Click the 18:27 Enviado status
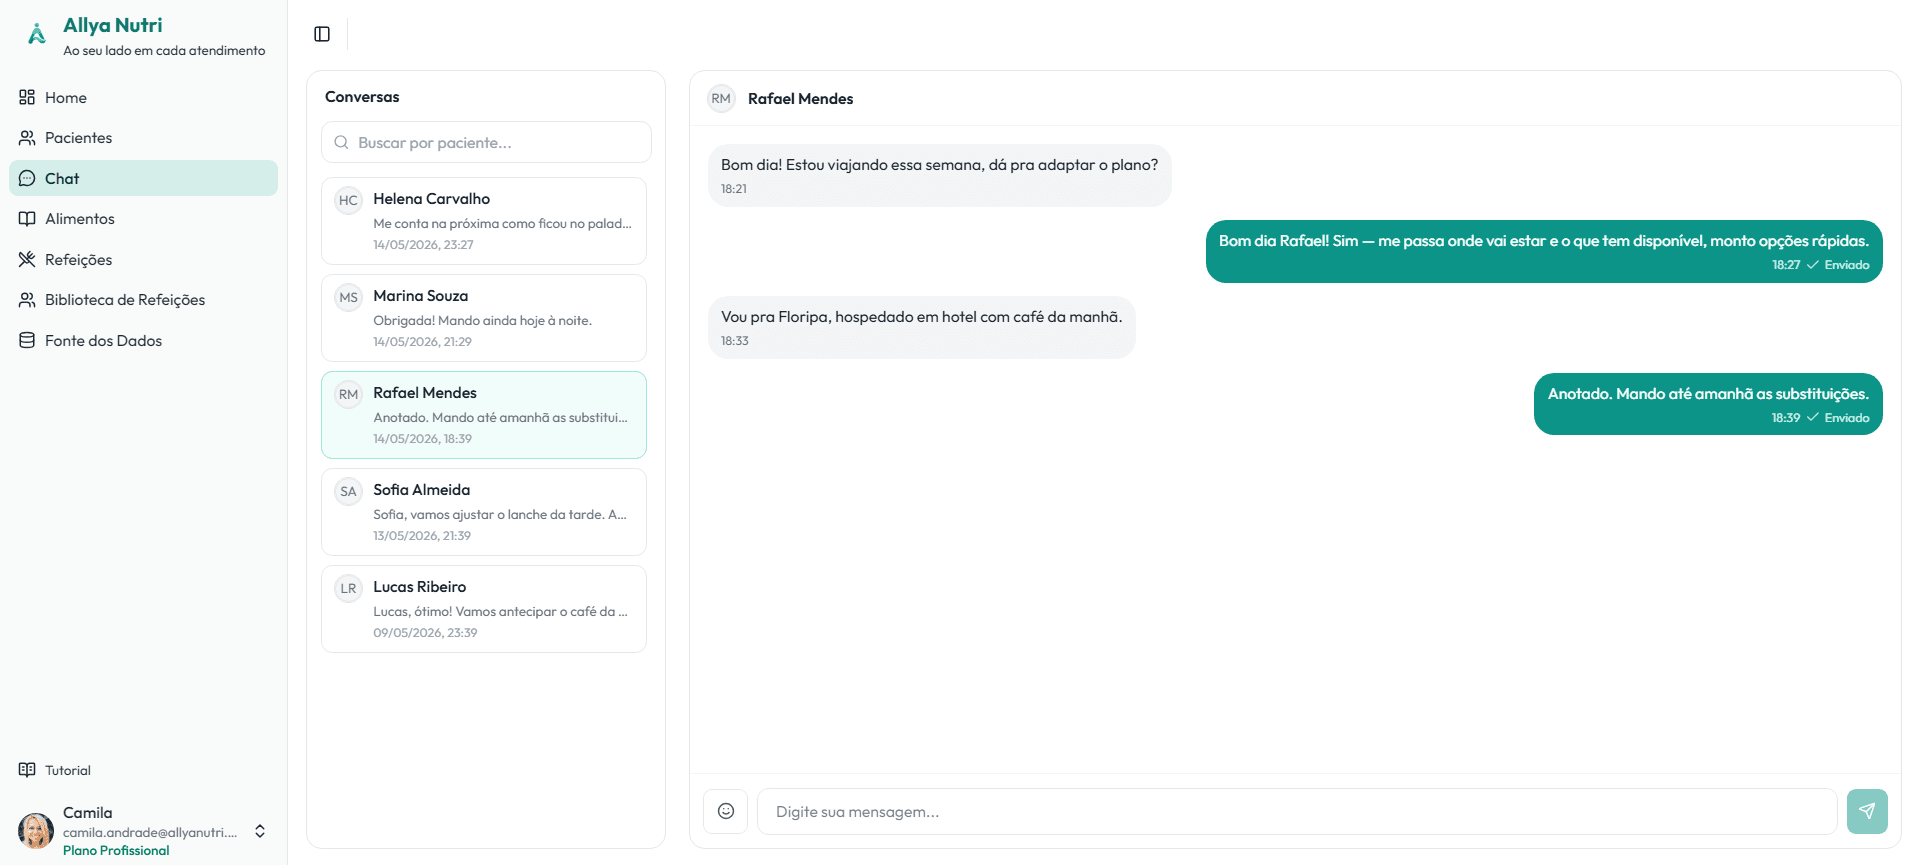The height and width of the screenshot is (865, 1915). click(x=1820, y=265)
